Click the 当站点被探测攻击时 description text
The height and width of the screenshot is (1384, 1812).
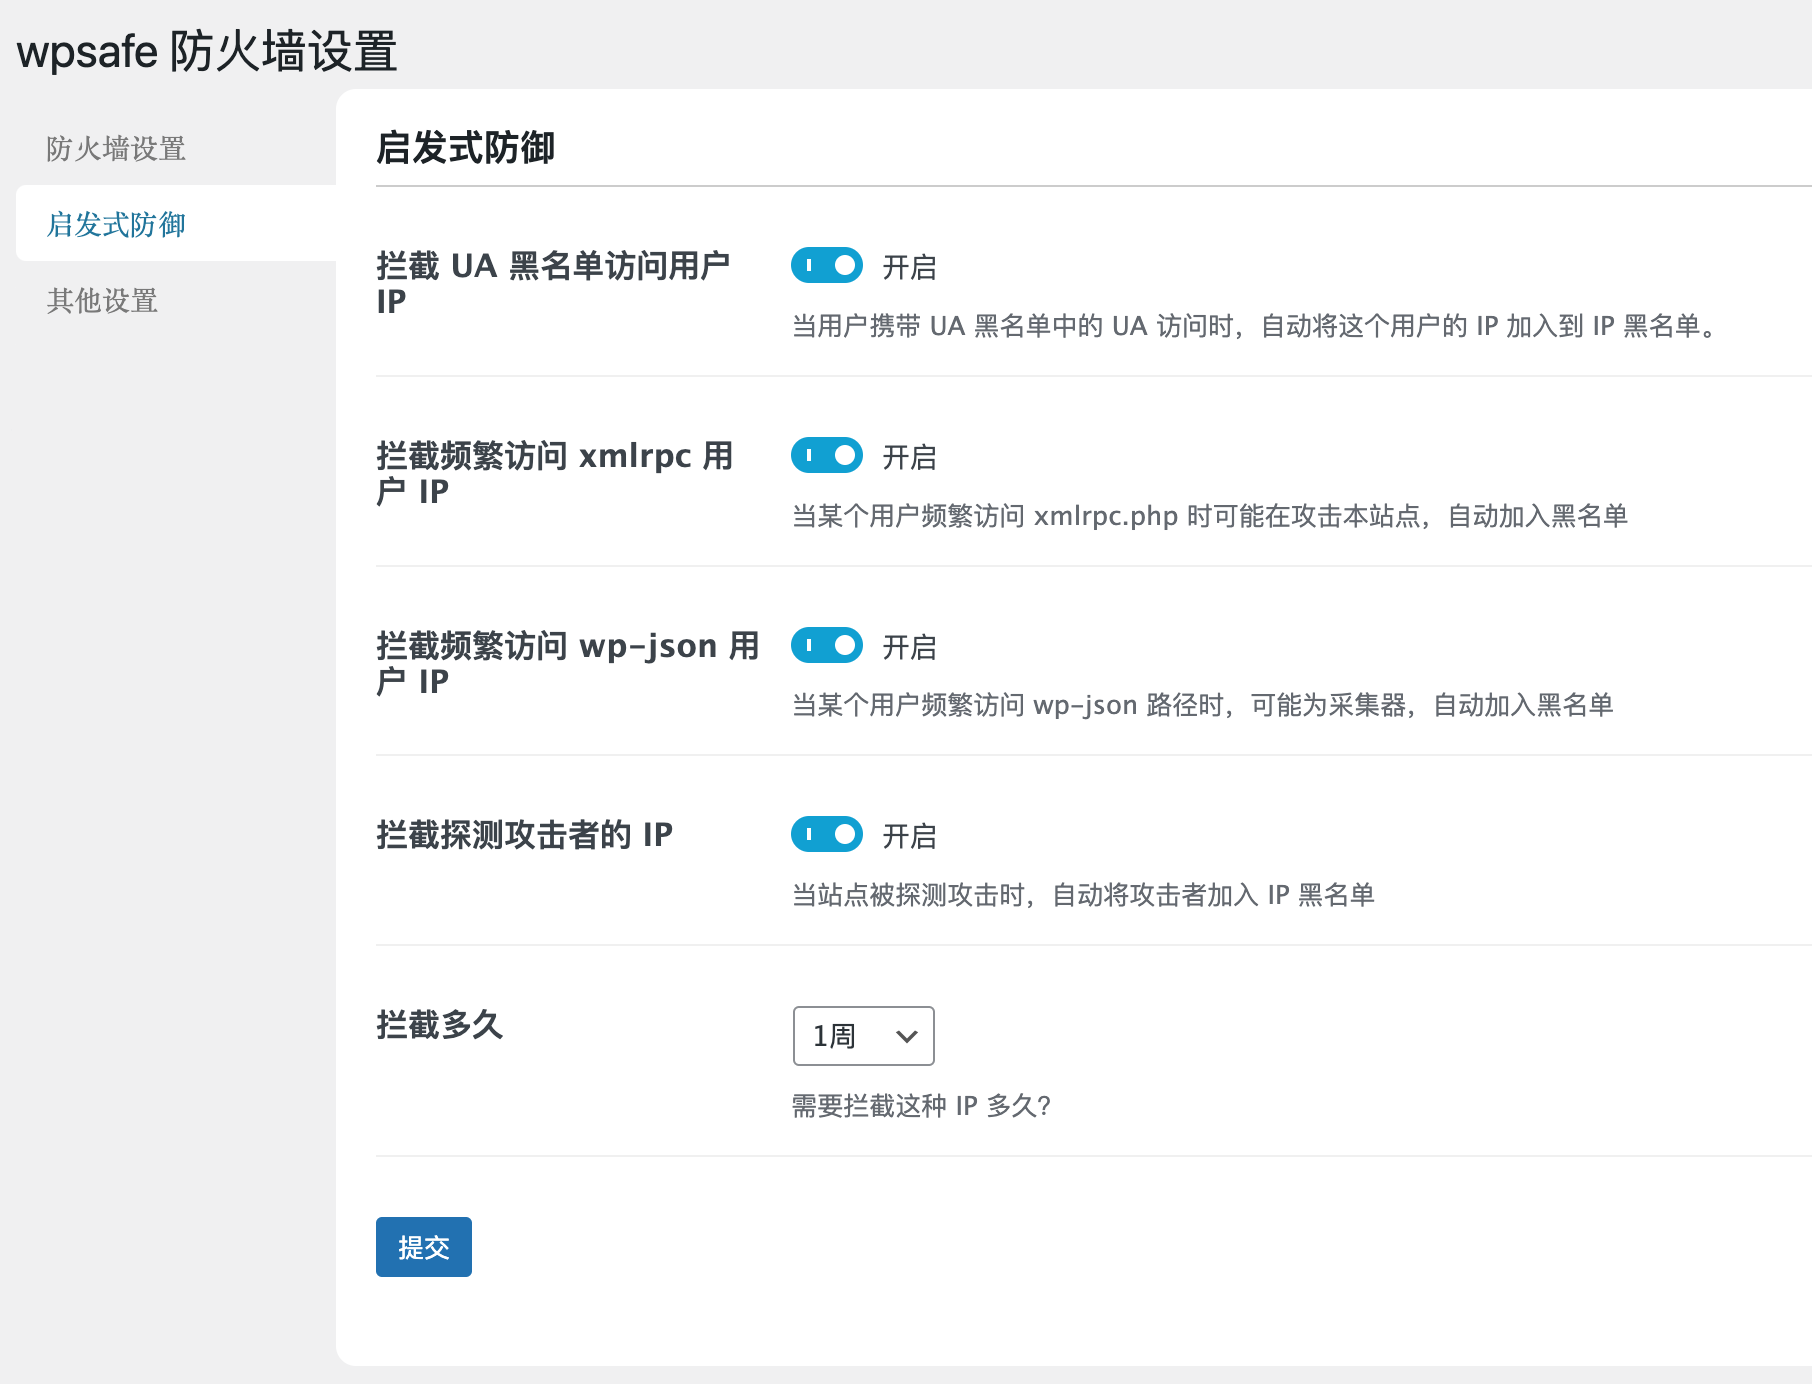[x=1083, y=894]
